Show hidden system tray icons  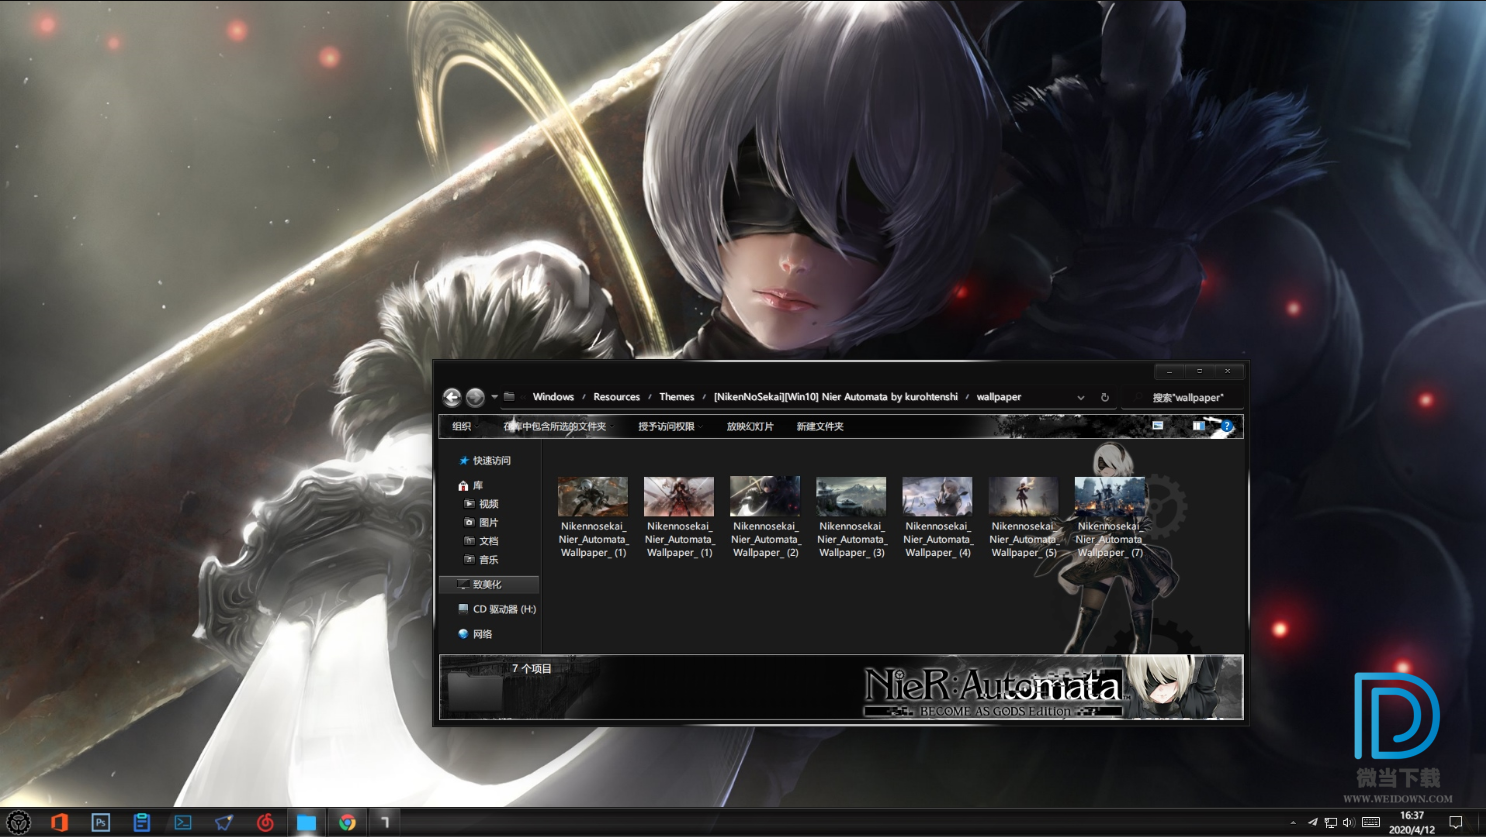(1293, 823)
